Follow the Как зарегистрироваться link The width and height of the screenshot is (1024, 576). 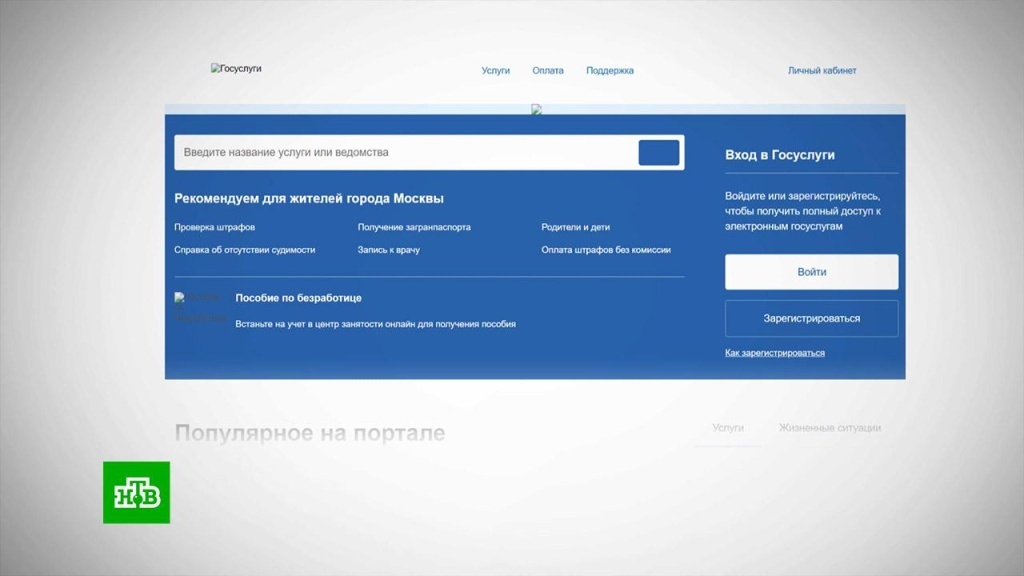(774, 352)
